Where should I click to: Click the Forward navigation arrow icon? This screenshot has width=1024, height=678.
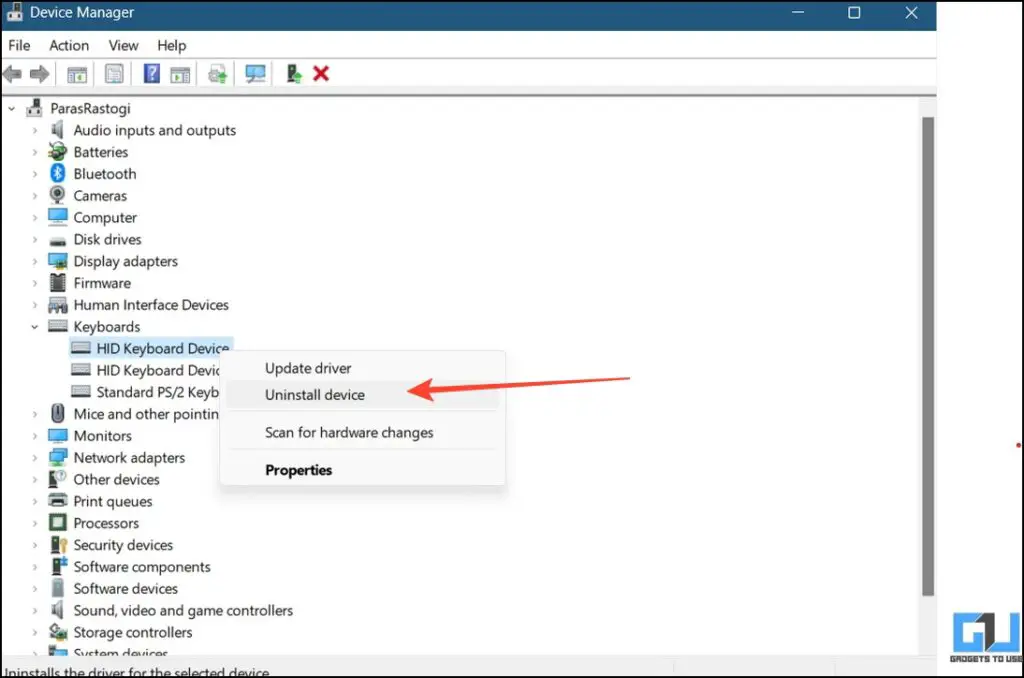click(41, 73)
